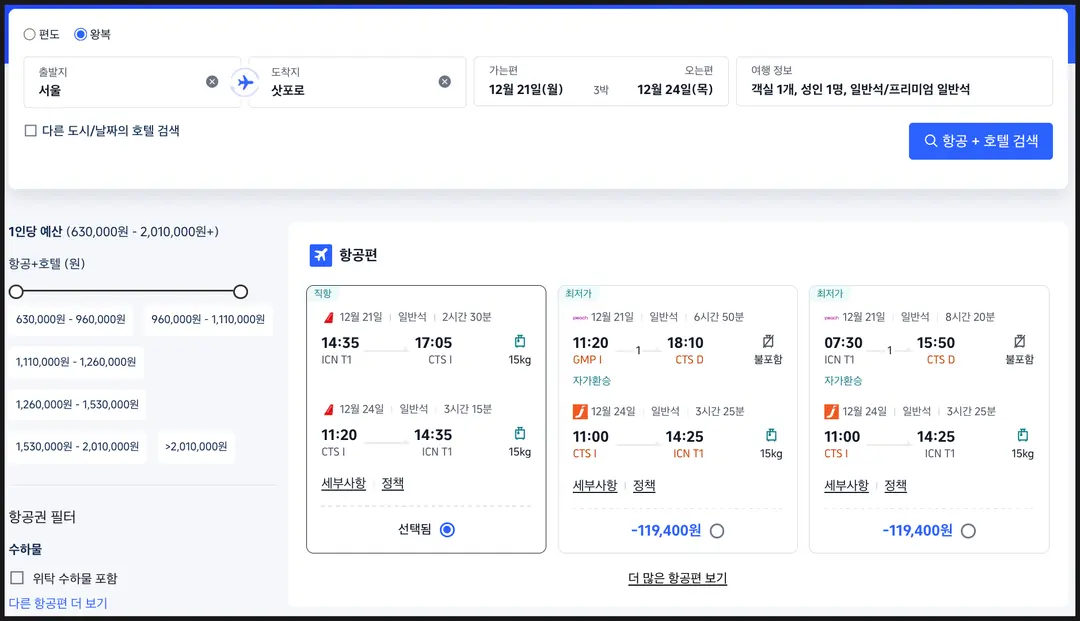Screen dimensions: 1080x621
Task: Clear the 서울 departure field
Action: pyautogui.click(x=212, y=82)
